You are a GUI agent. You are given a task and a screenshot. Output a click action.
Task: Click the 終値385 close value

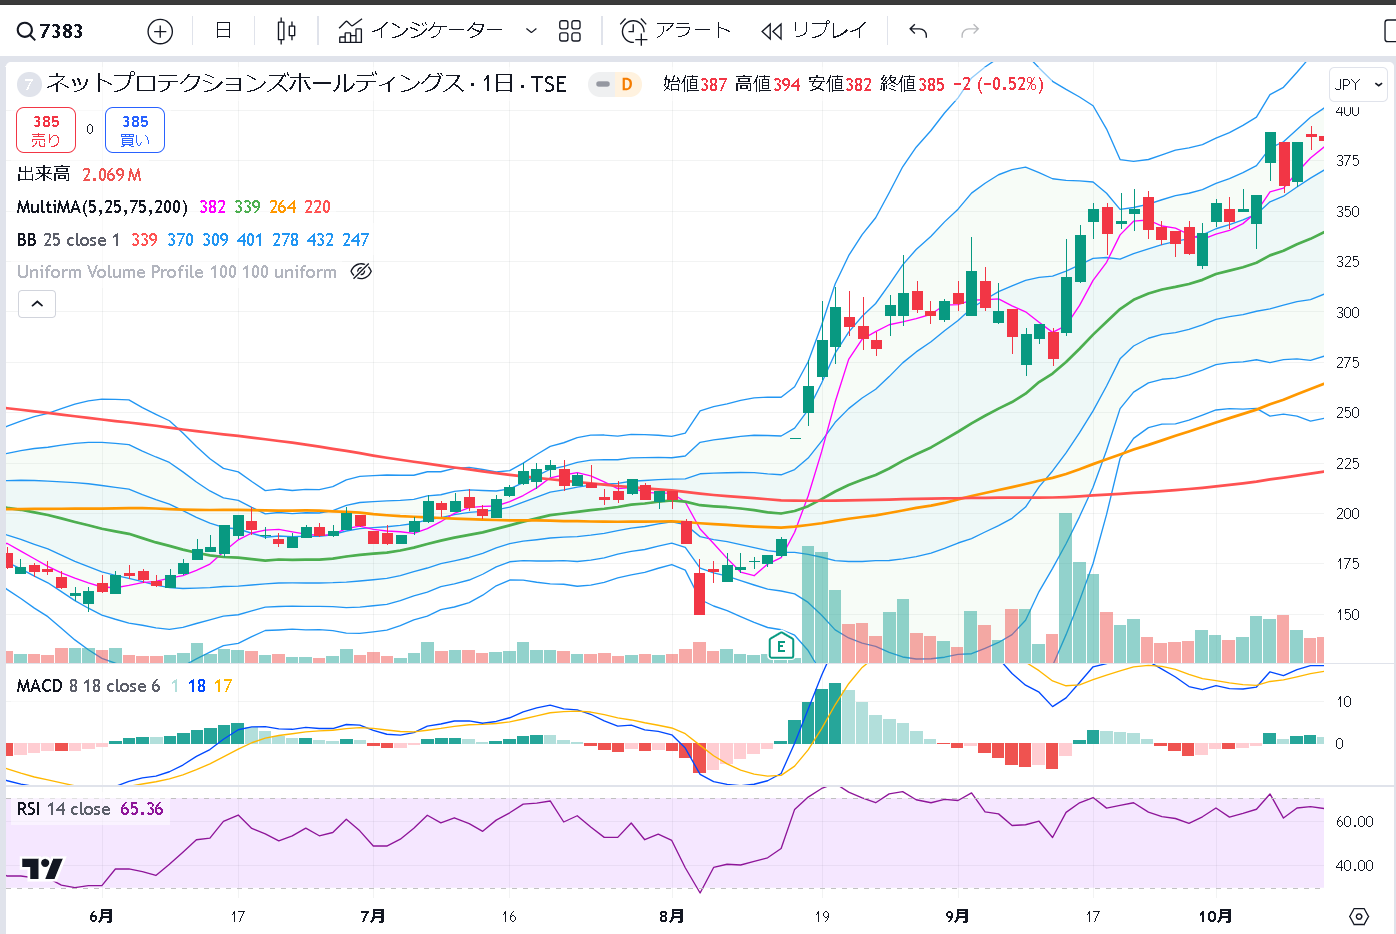(912, 84)
